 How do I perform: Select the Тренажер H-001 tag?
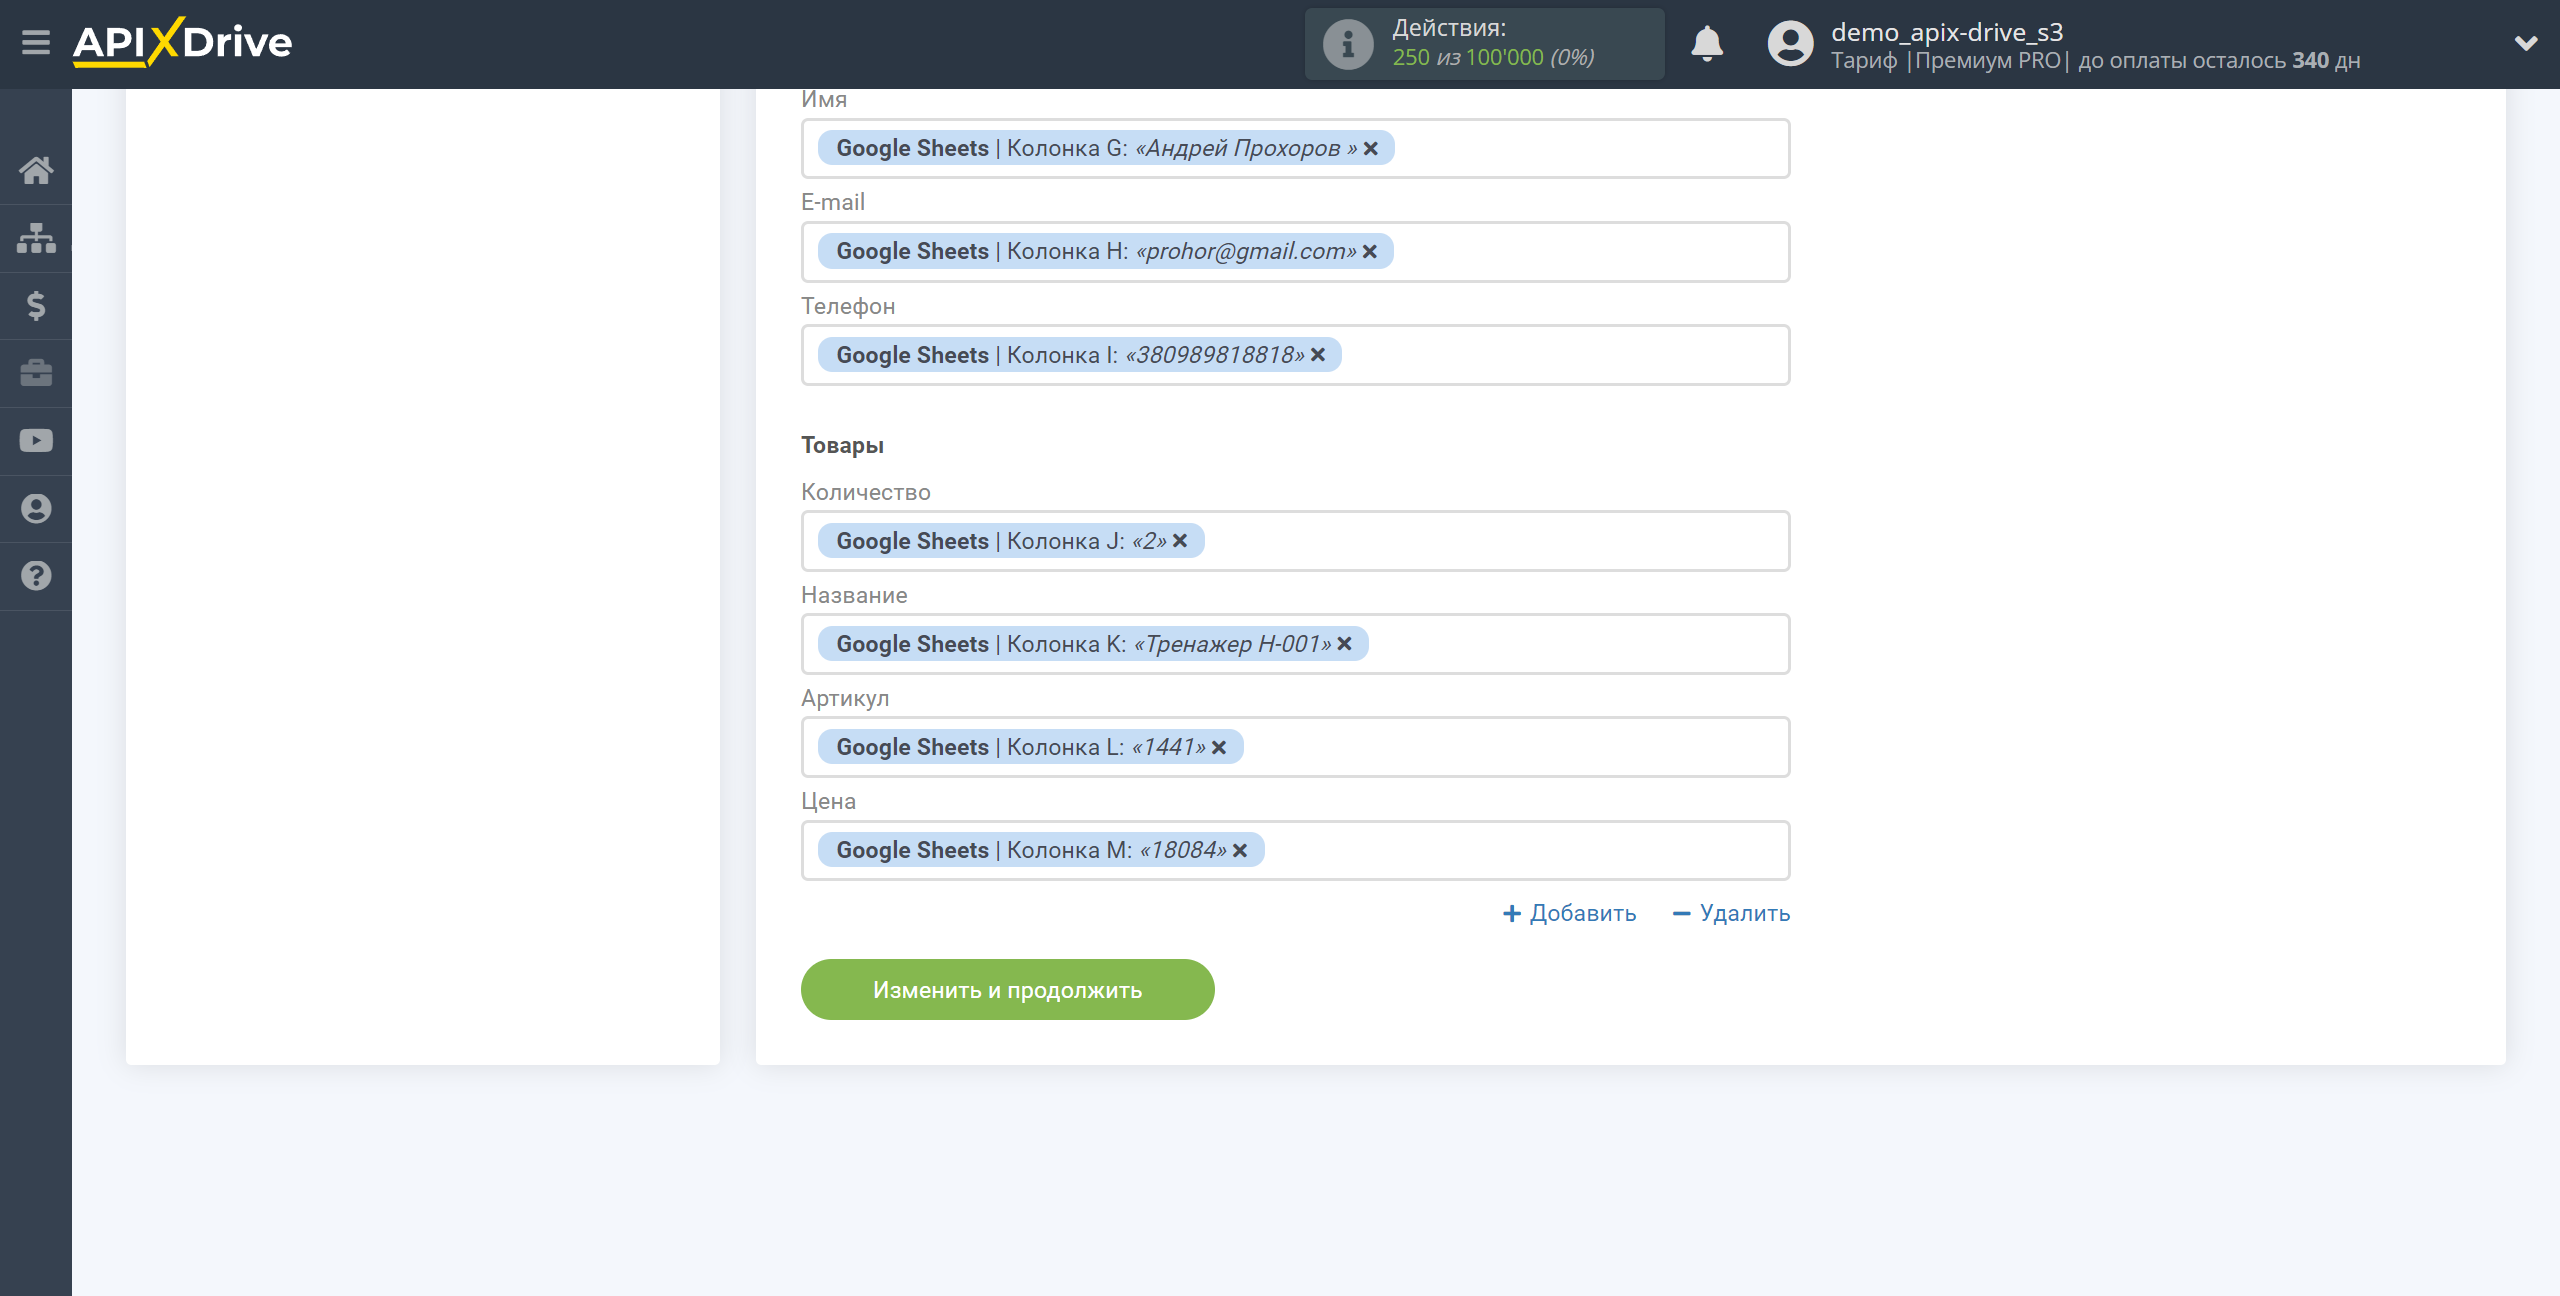click(1092, 644)
